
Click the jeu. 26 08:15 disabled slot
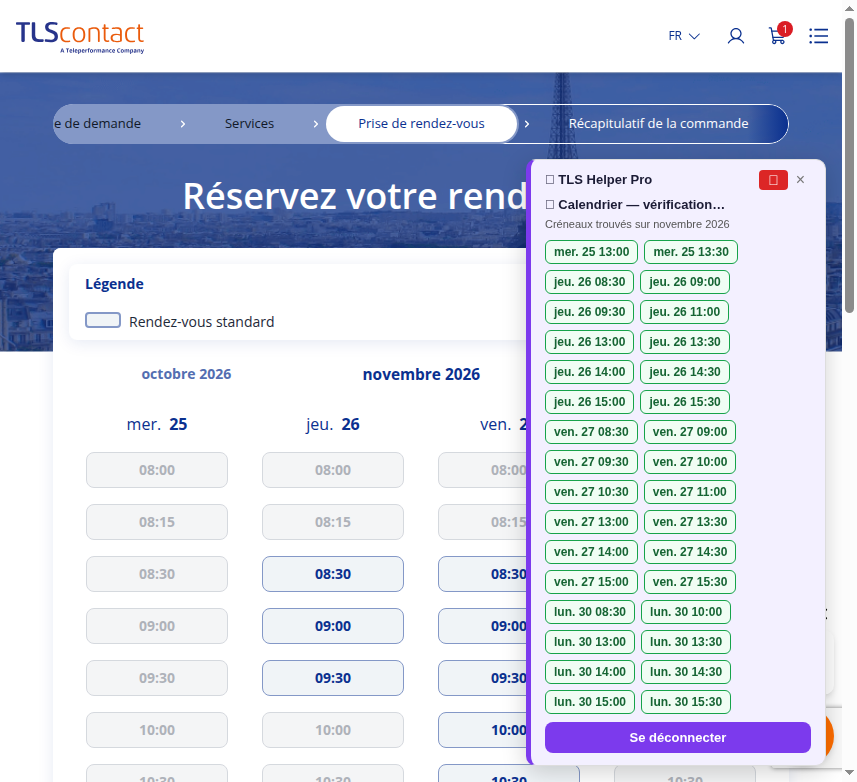point(333,522)
